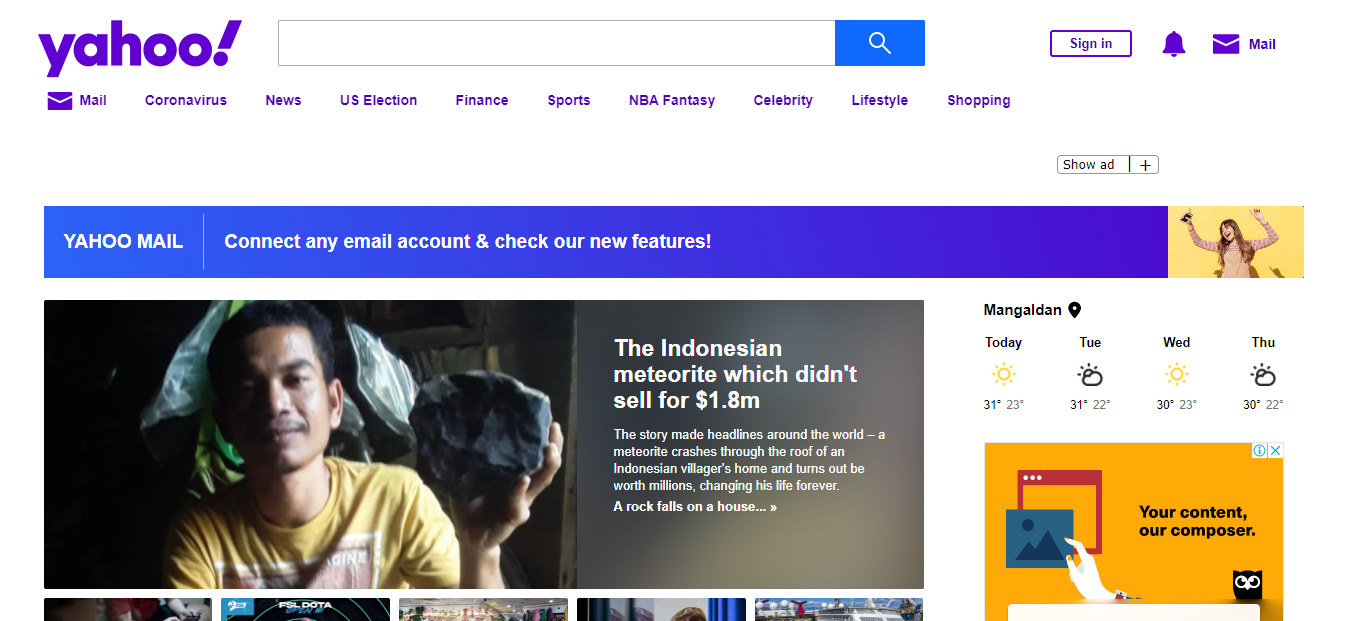Click Tuesday's partly cloudy weather icon
The height and width of the screenshot is (621, 1348).
1090,375
